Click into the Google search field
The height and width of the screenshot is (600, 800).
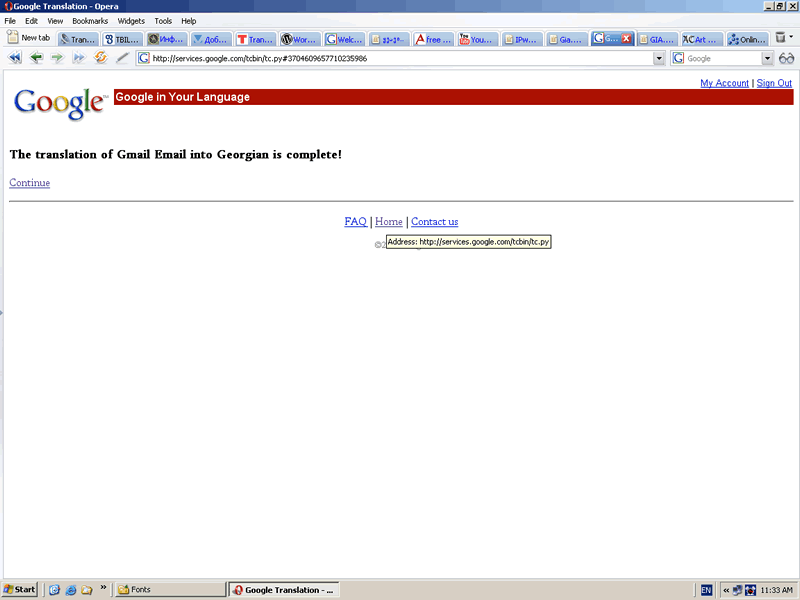coord(722,58)
